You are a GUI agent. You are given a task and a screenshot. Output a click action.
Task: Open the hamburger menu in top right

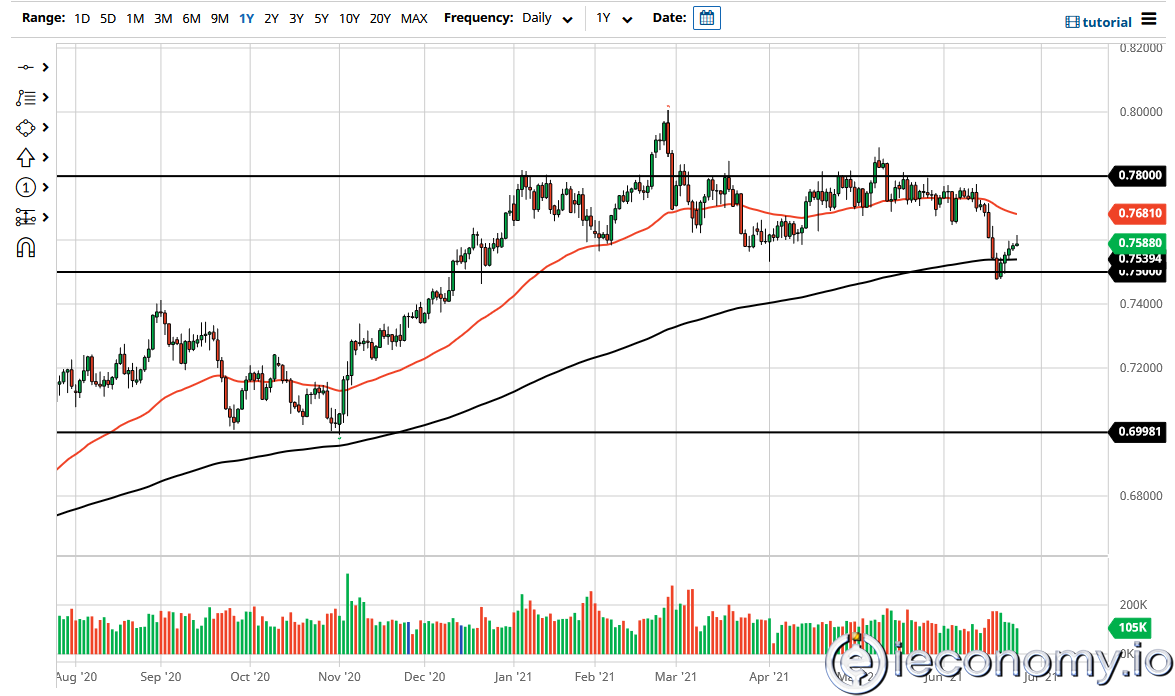point(1148,19)
